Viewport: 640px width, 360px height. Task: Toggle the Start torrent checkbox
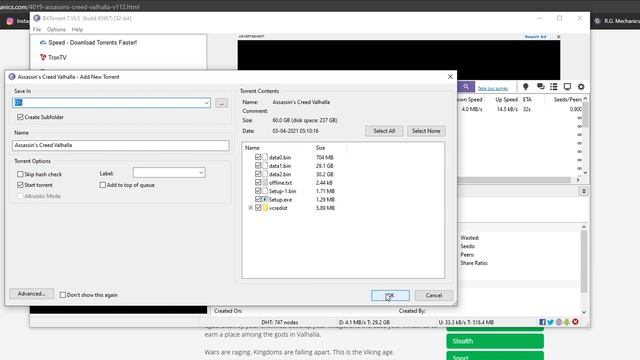[x=20, y=185]
